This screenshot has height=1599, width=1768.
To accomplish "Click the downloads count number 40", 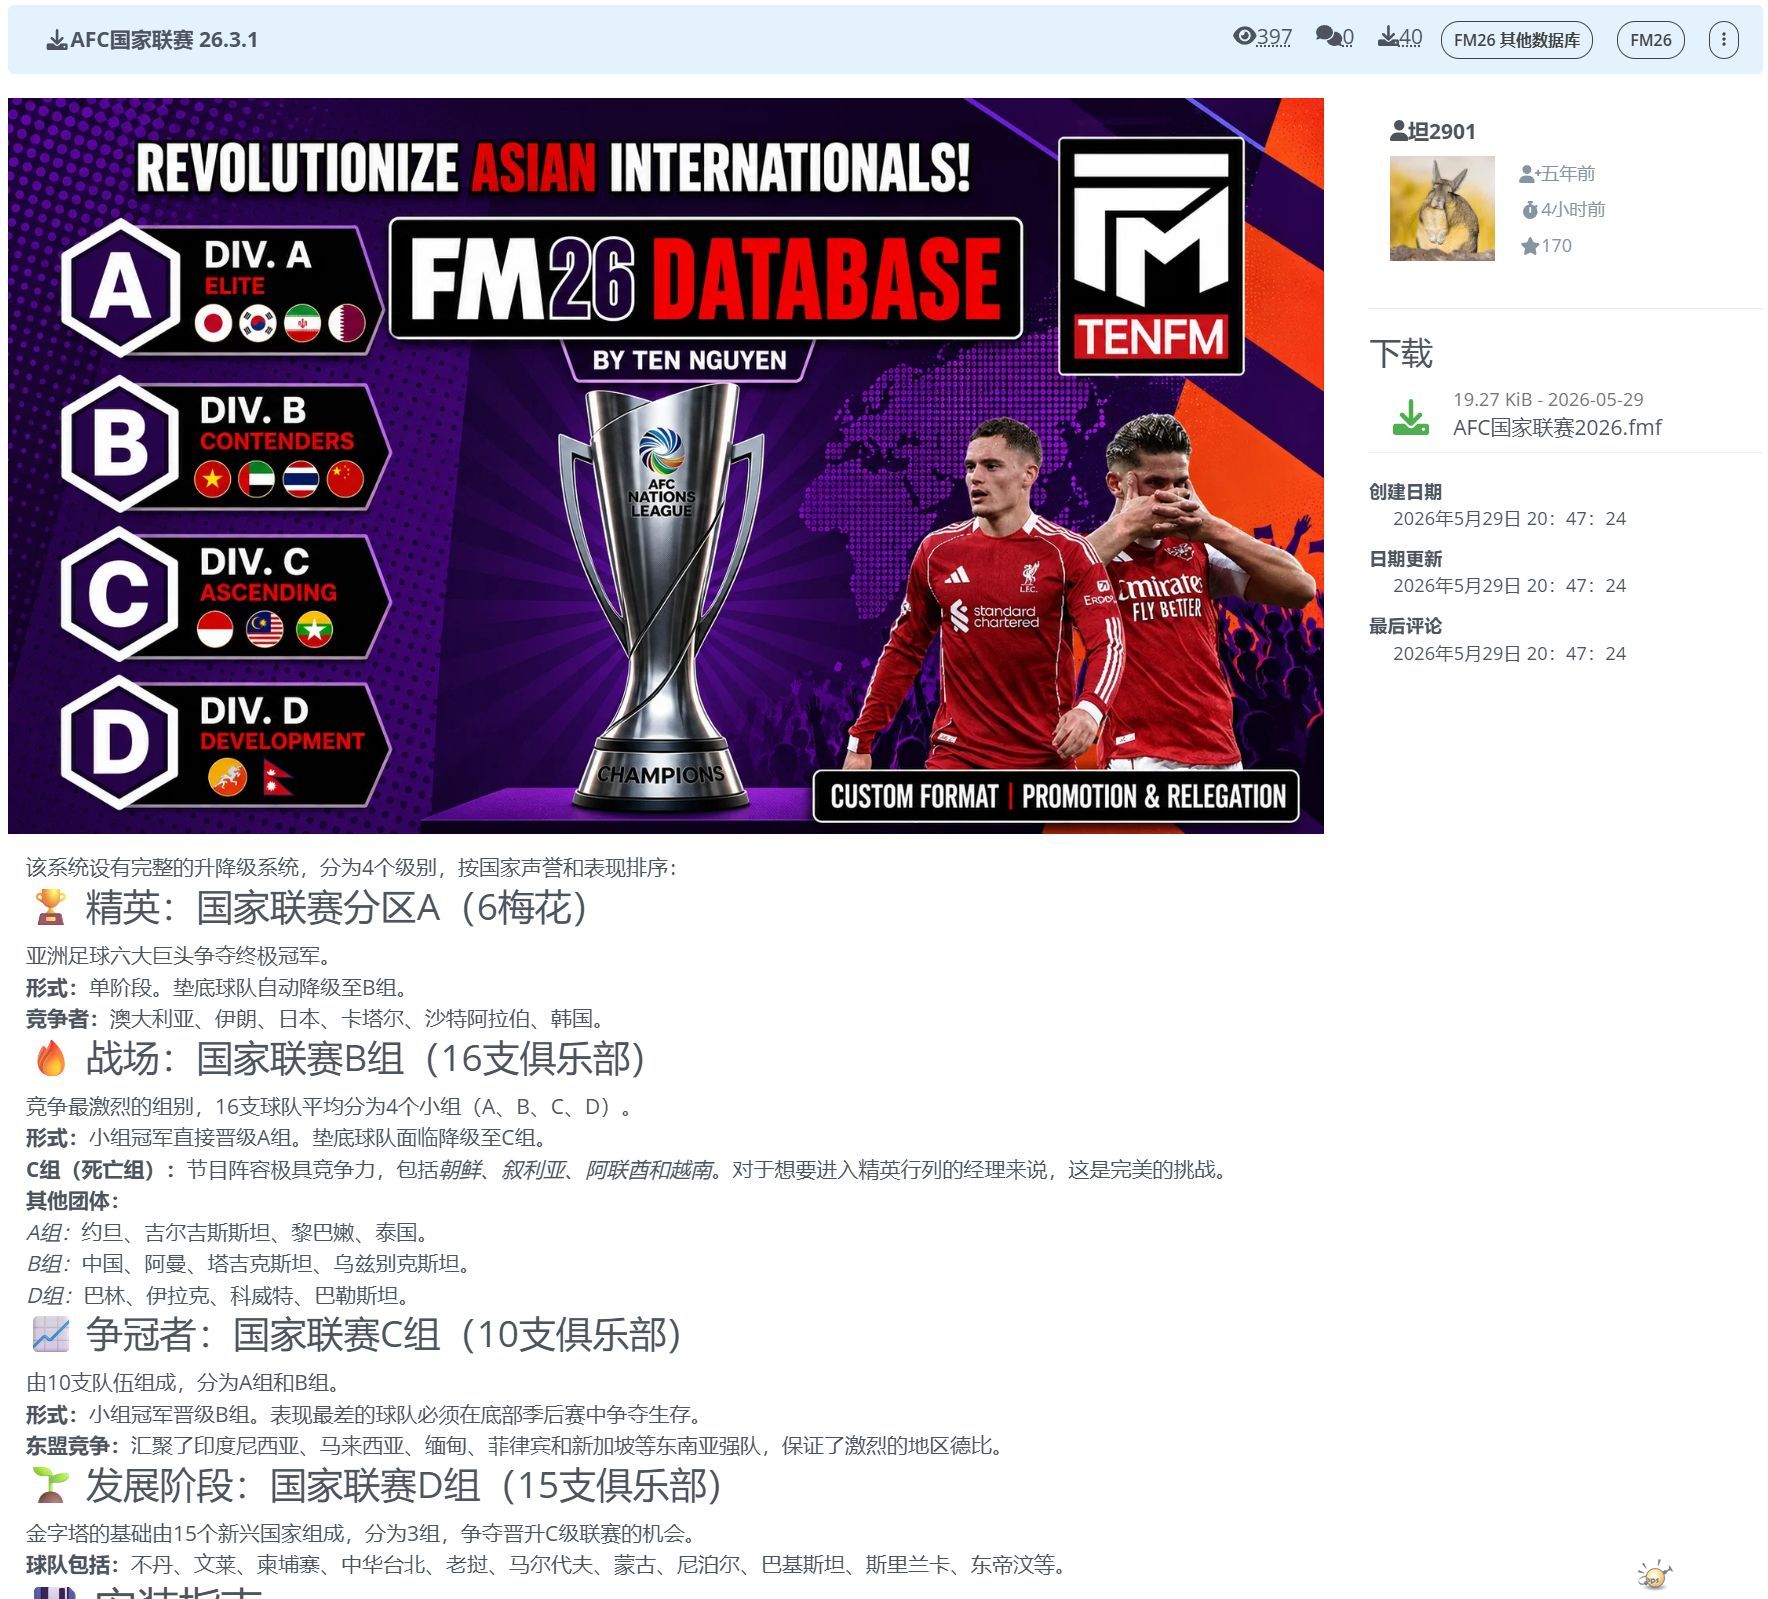I will coord(1411,37).
